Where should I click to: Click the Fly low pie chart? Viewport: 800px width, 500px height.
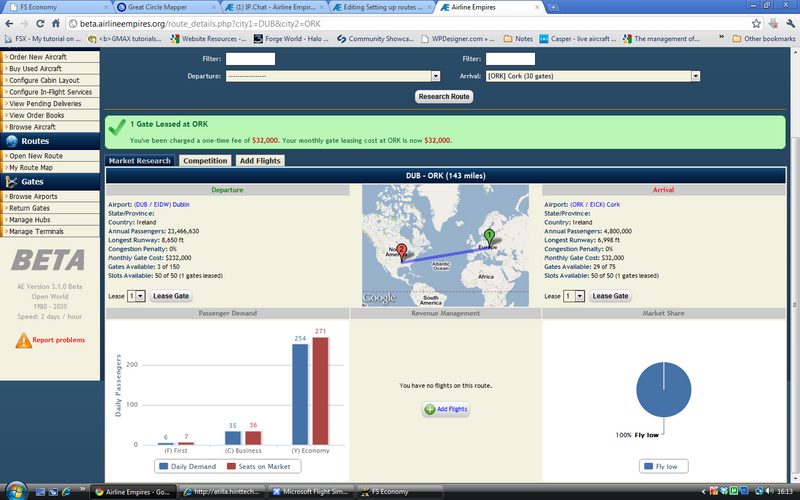click(663, 390)
